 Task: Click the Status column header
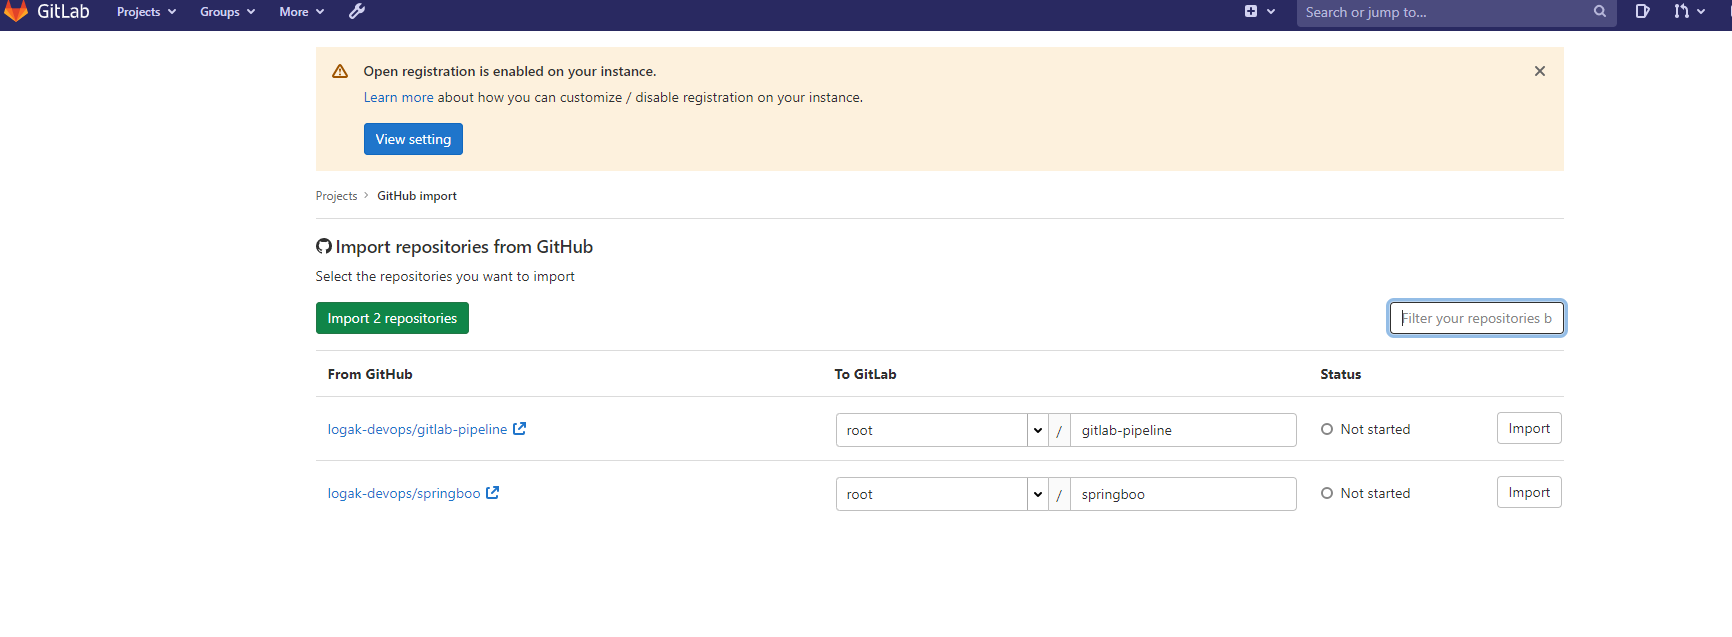point(1340,374)
